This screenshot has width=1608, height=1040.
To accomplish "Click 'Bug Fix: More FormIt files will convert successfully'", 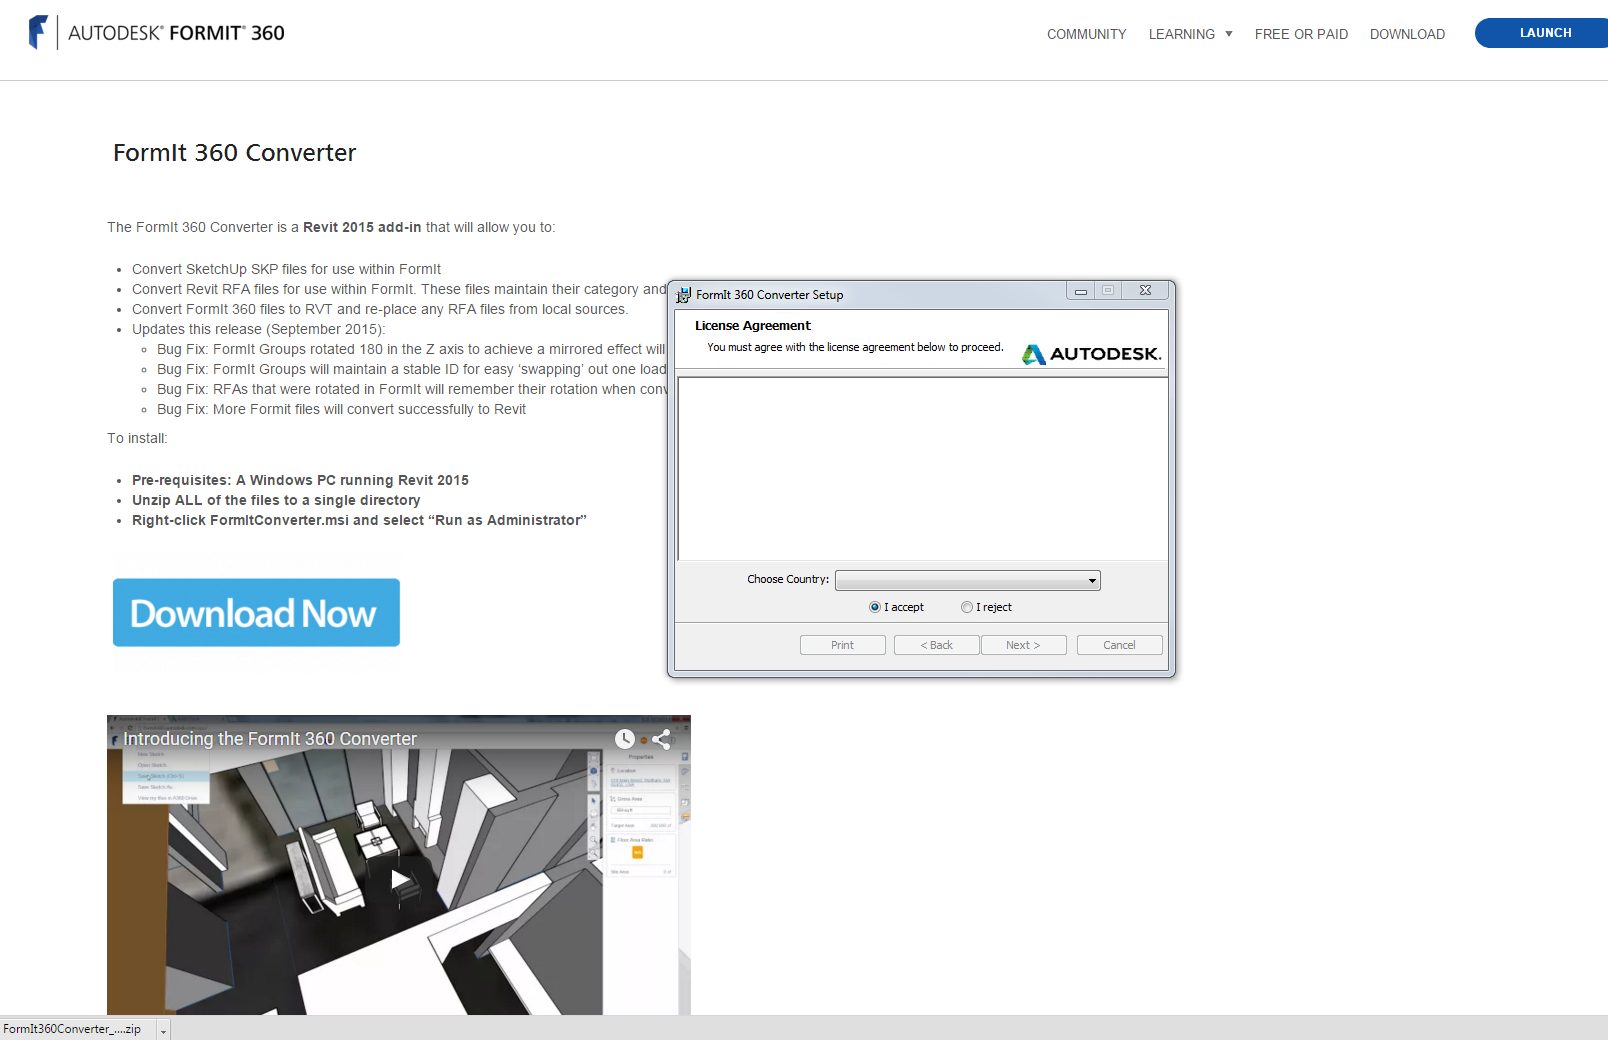I will [x=341, y=409].
